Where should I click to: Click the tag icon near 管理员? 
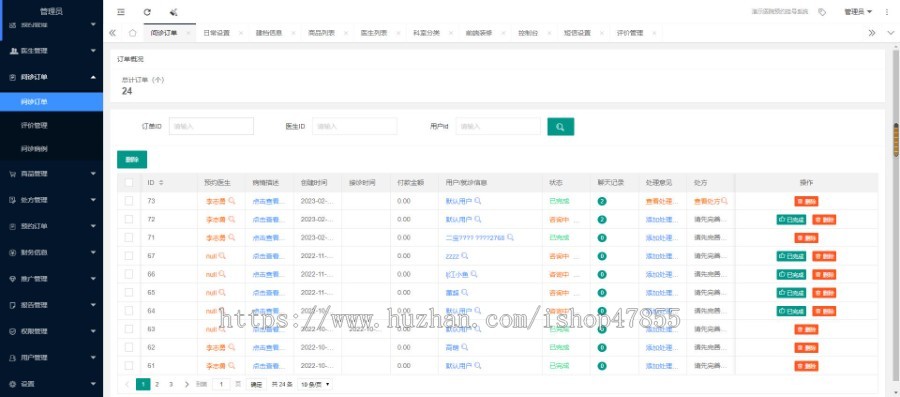click(x=822, y=11)
